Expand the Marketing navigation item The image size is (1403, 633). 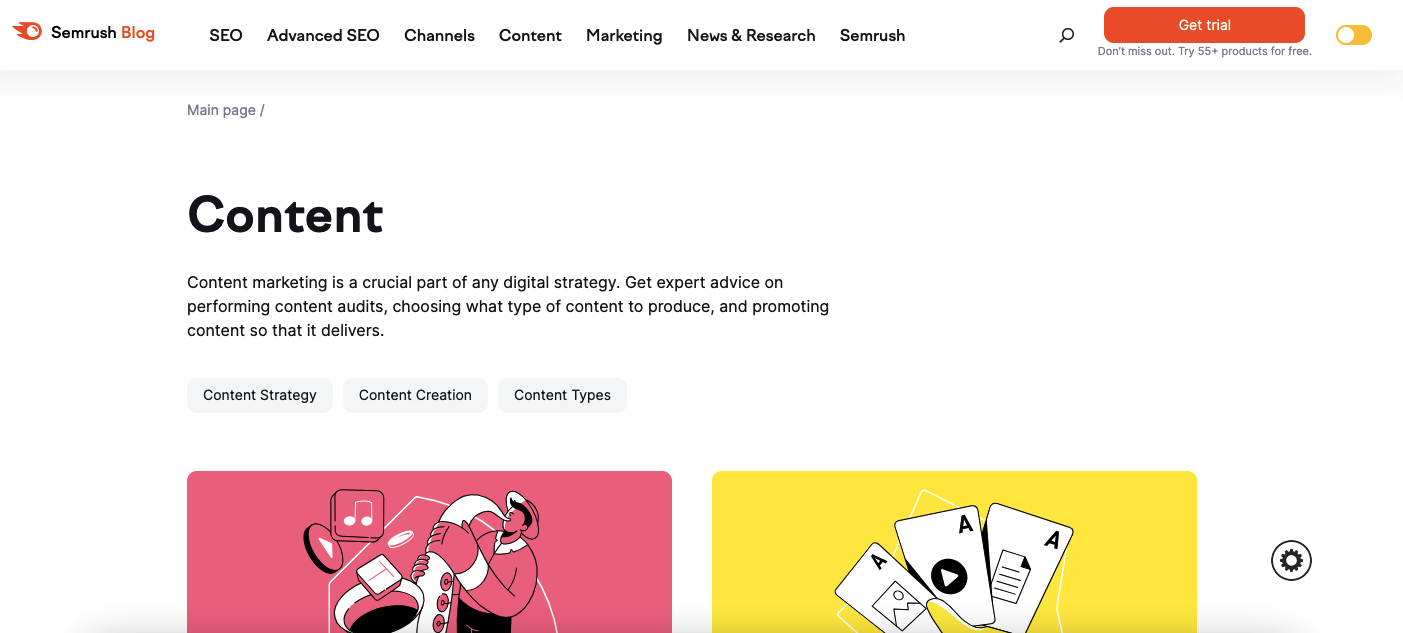tap(624, 35)
